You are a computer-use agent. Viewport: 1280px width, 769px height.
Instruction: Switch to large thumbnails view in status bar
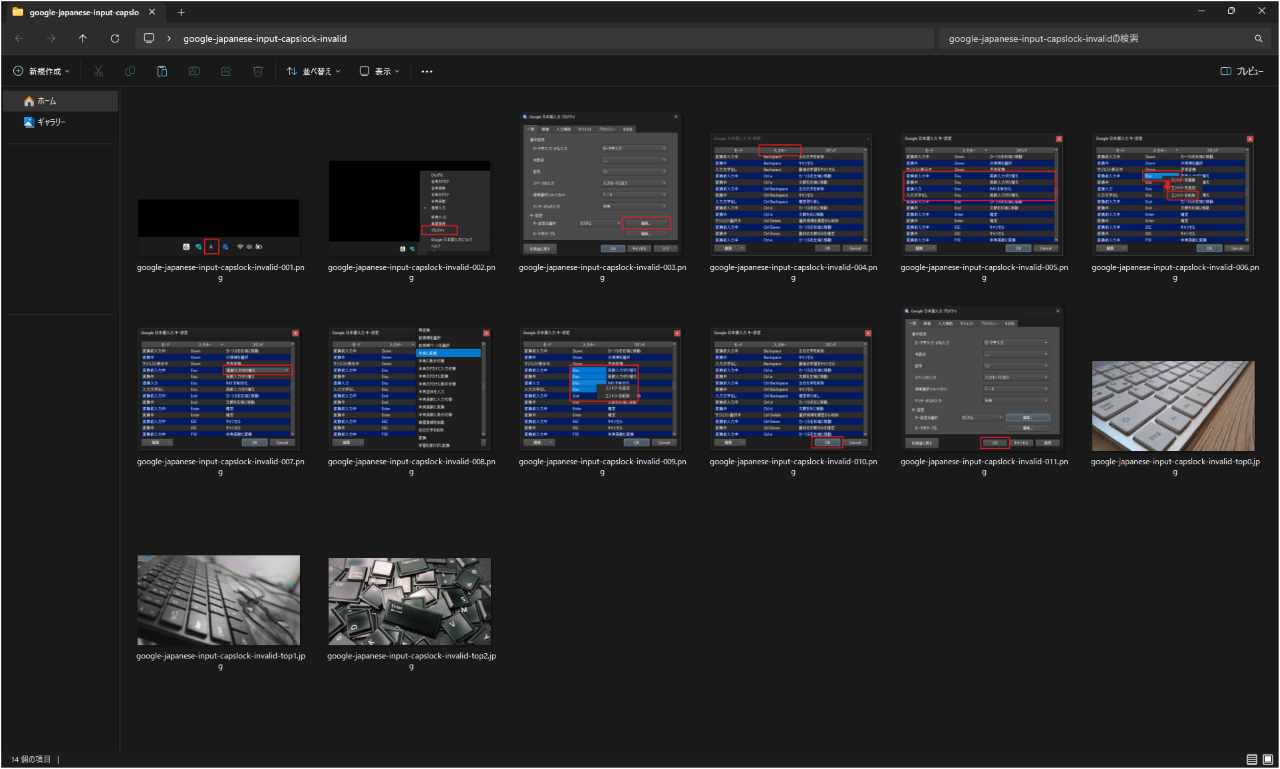click(1267, 760)
